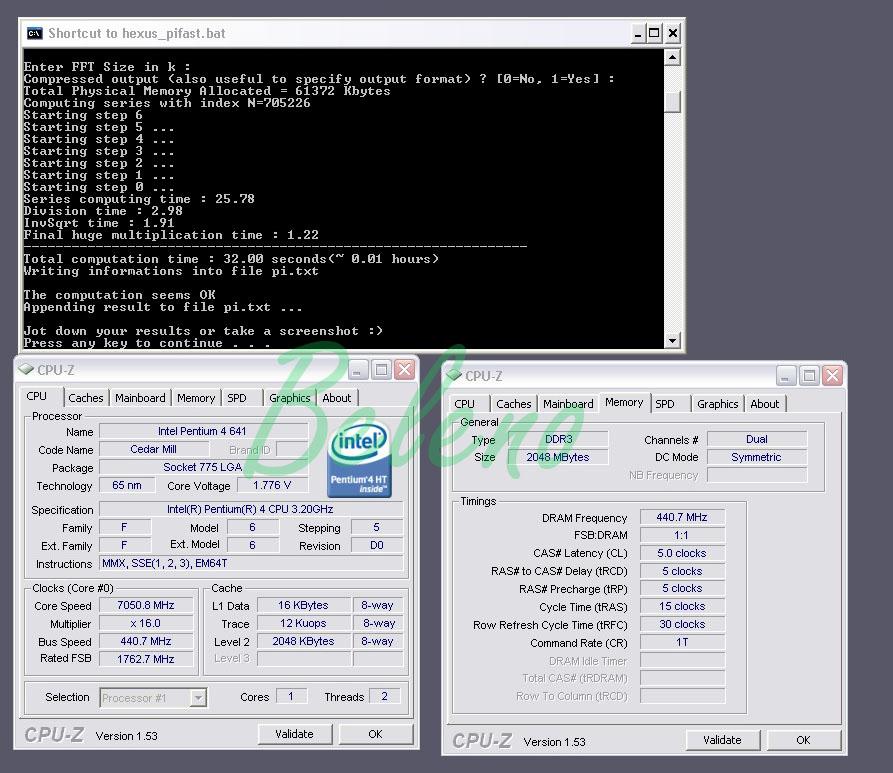
Task: Select Memory tab in right CPU-Z window
Action: point(624,402)
